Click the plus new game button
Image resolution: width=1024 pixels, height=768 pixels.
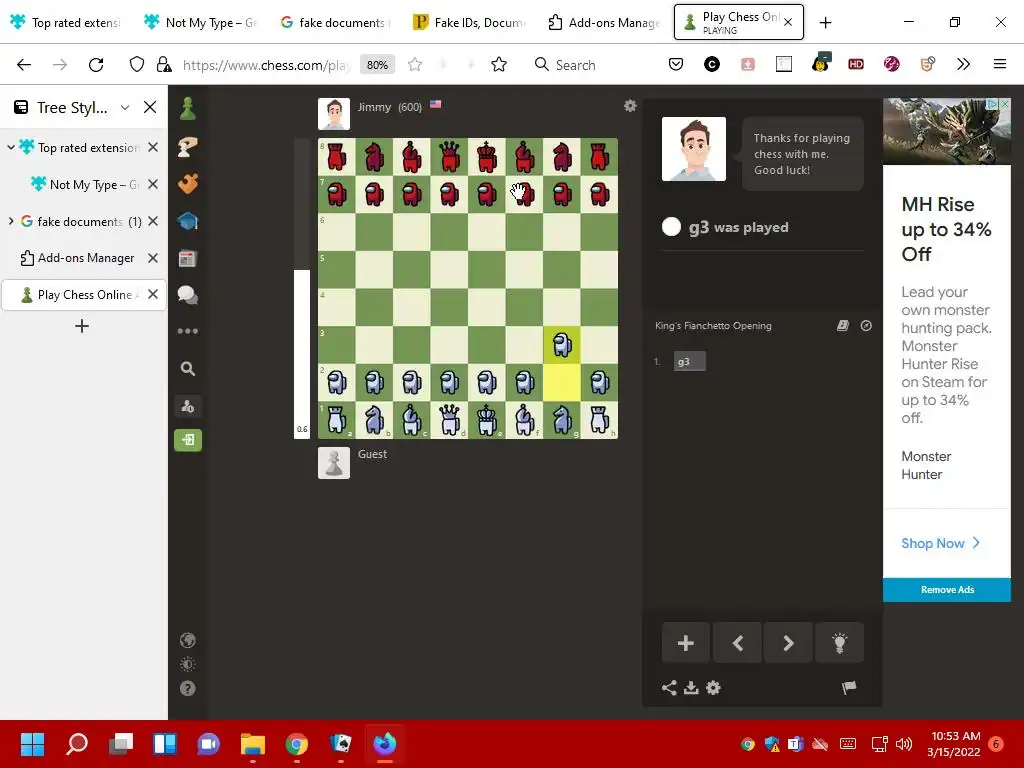click(x=686, y=643)
